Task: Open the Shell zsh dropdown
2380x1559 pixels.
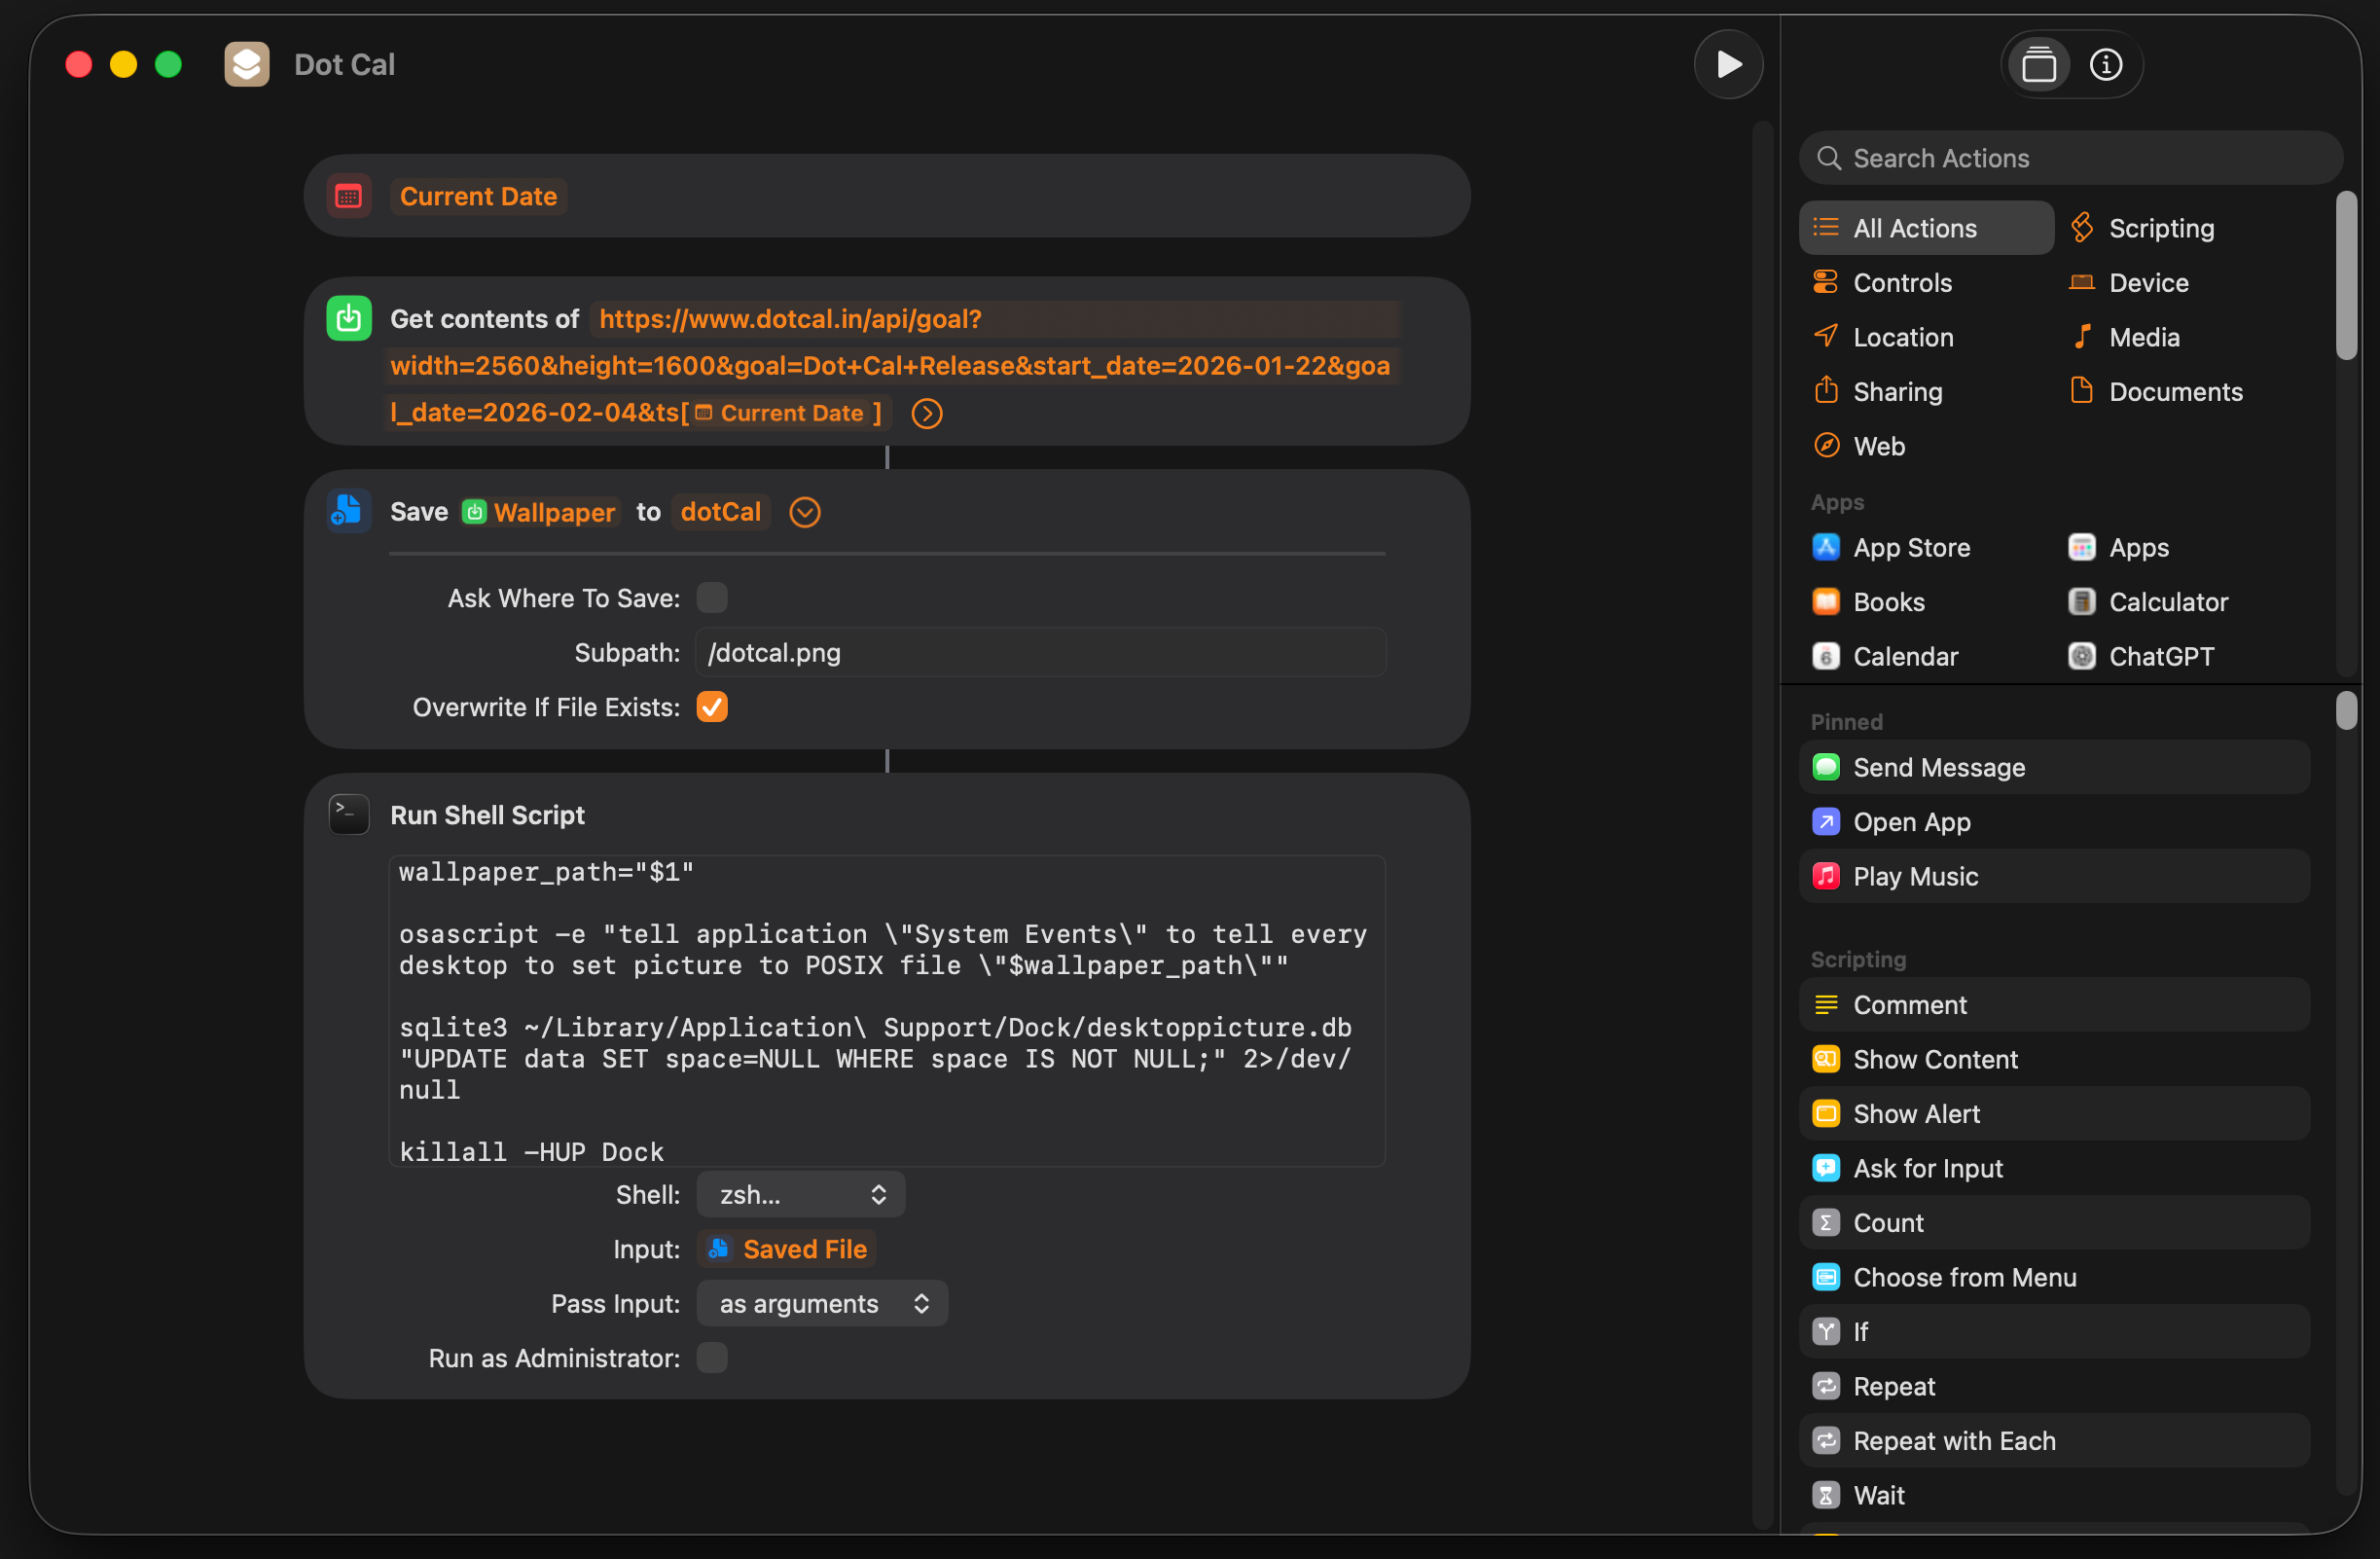Action: click(800, 1194)
